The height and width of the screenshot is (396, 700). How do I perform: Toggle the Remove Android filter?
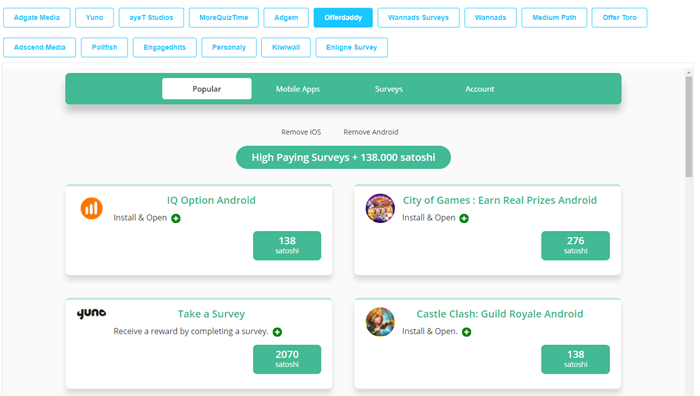[371, 132]
